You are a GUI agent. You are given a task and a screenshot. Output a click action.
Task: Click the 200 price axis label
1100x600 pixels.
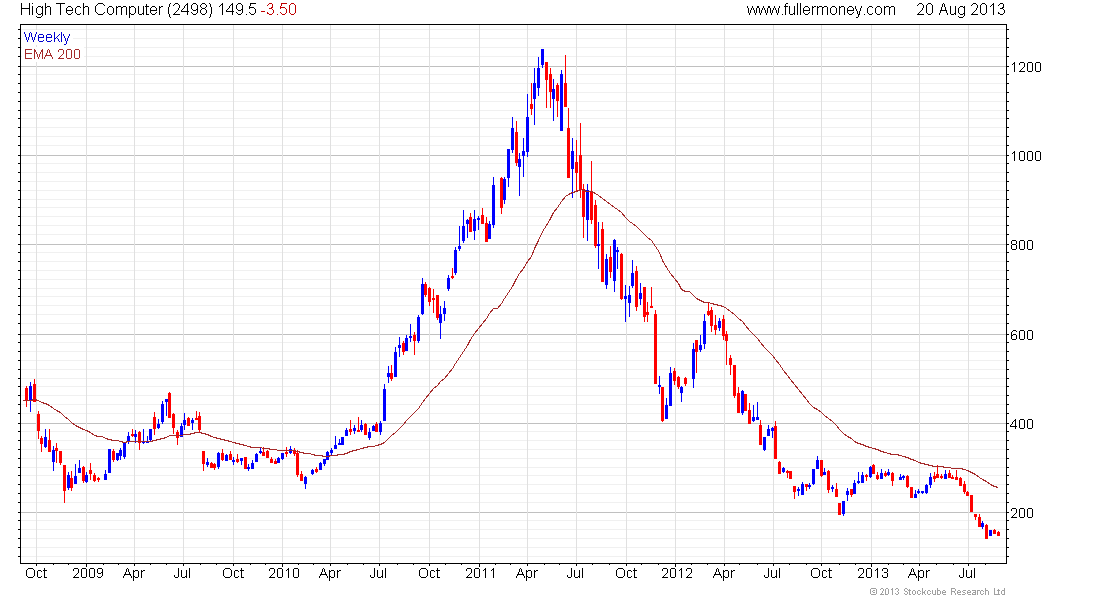(x=1021, y=513)
